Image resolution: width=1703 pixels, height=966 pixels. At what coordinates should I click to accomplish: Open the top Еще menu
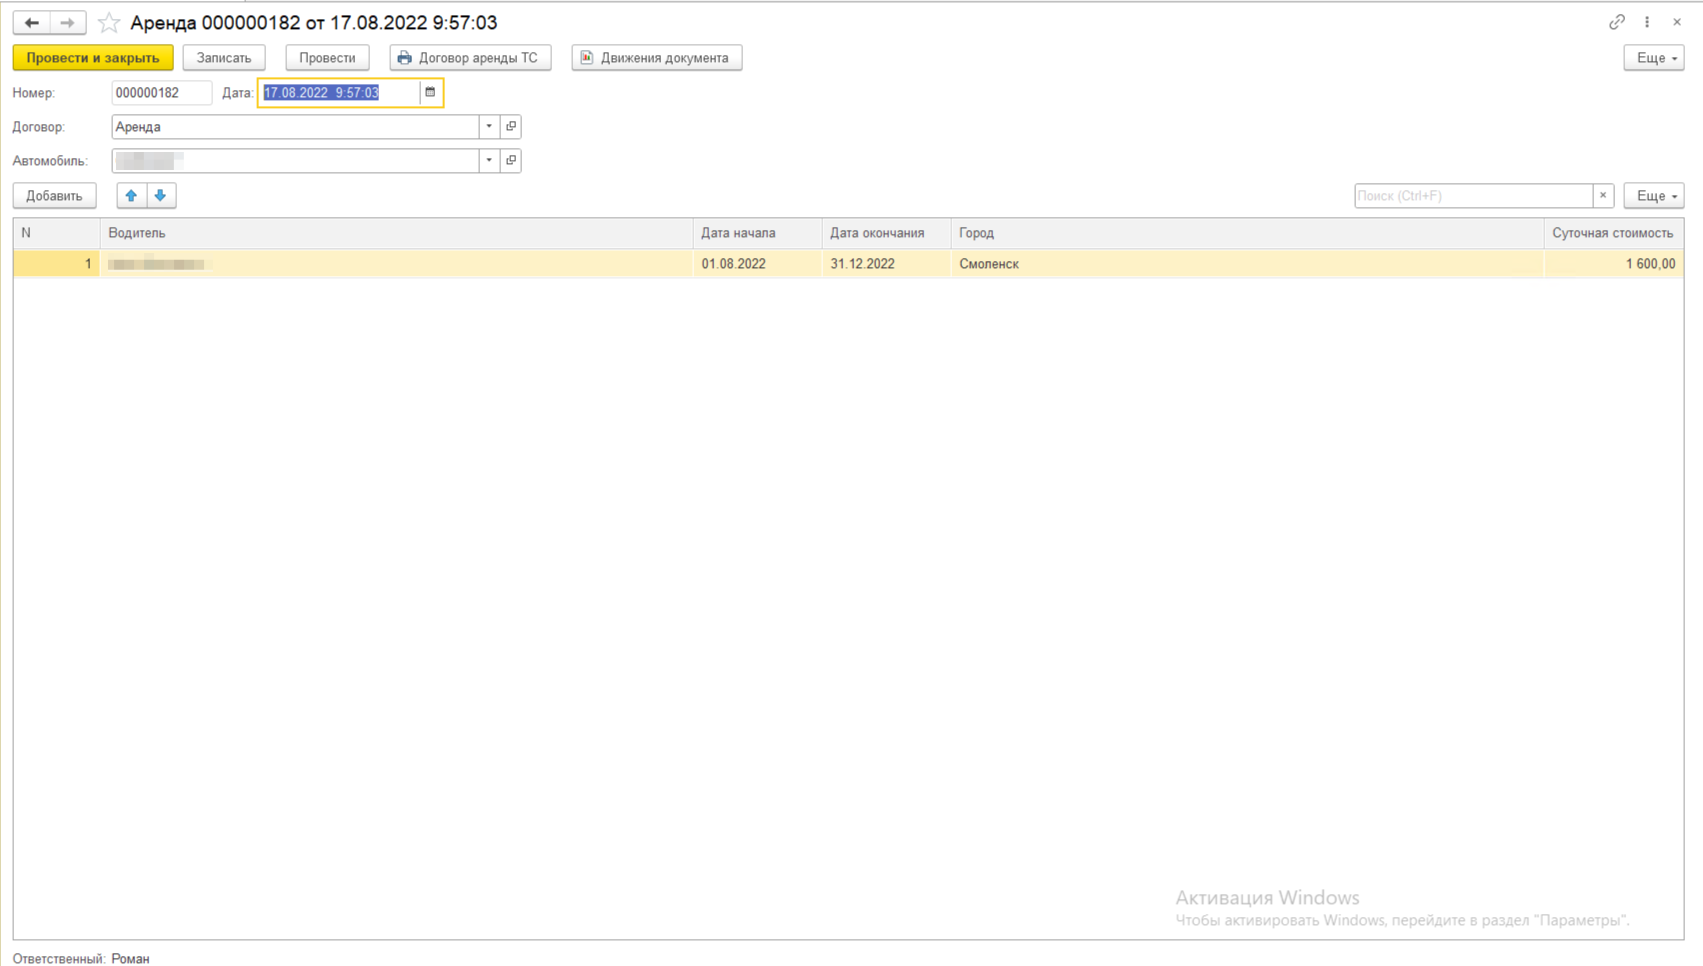point(1654,58)
